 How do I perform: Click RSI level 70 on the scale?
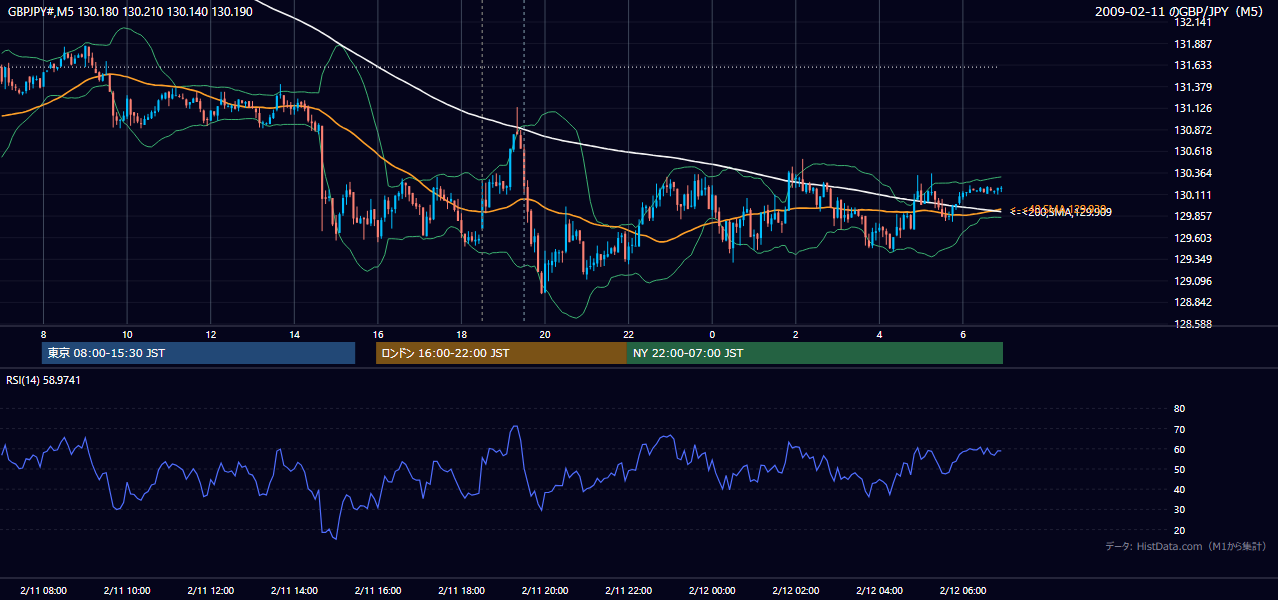click(1179, 429)
